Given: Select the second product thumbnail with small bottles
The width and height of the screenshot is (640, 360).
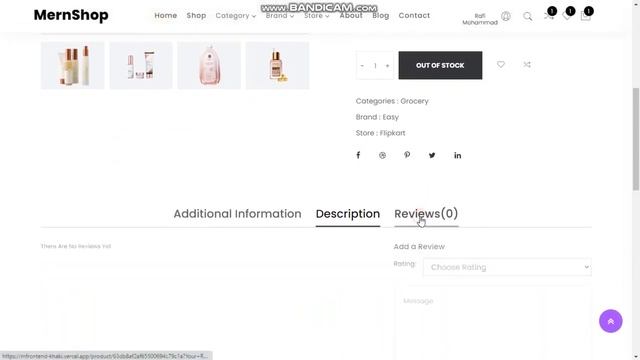Looking at the screenshot, I should (x=141, y=65).
